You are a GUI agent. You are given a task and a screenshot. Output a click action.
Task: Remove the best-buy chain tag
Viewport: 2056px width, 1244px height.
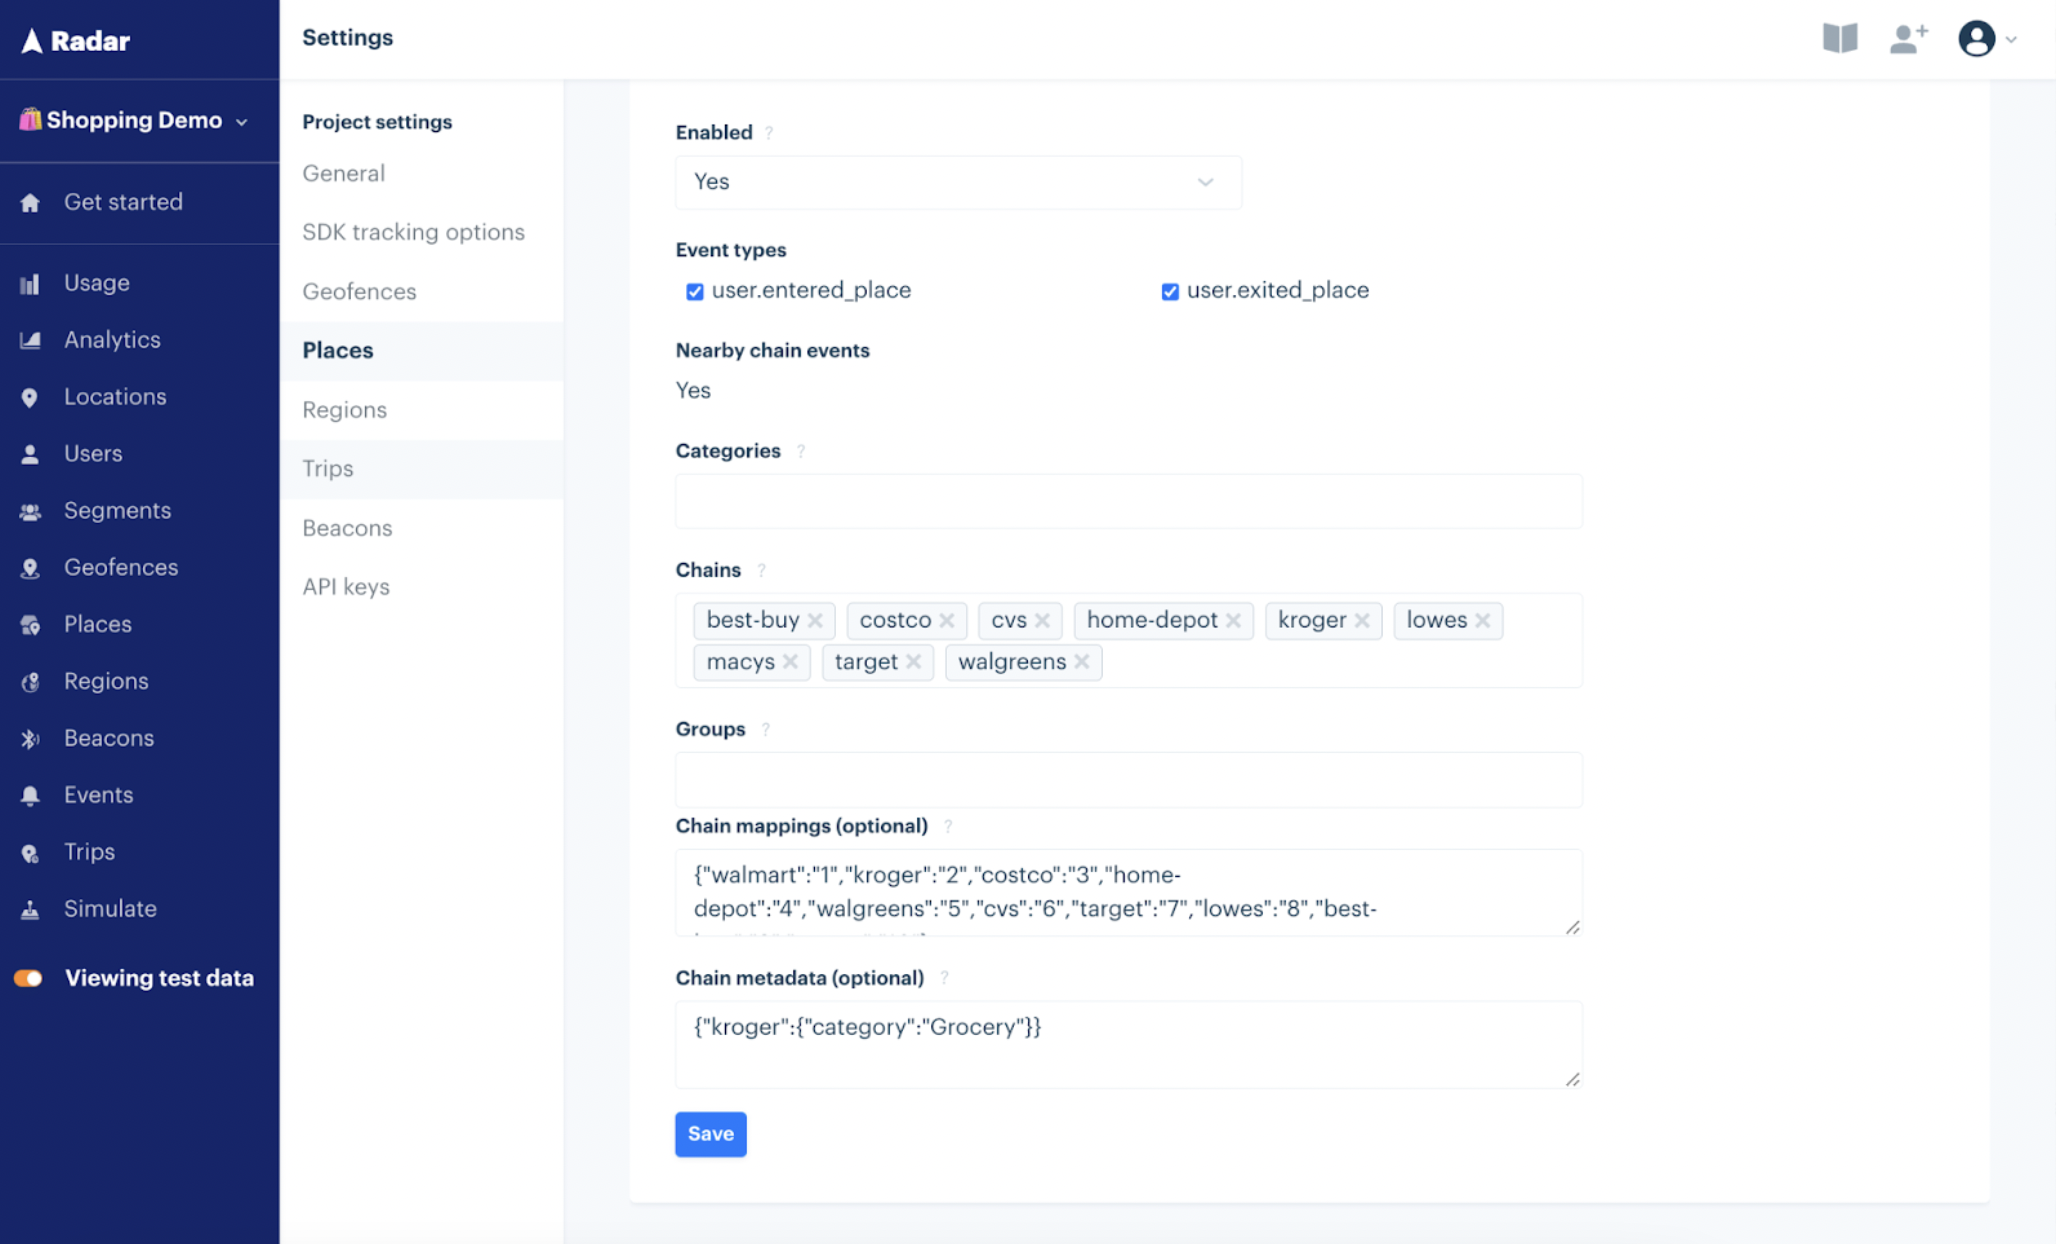click(816, 620)
